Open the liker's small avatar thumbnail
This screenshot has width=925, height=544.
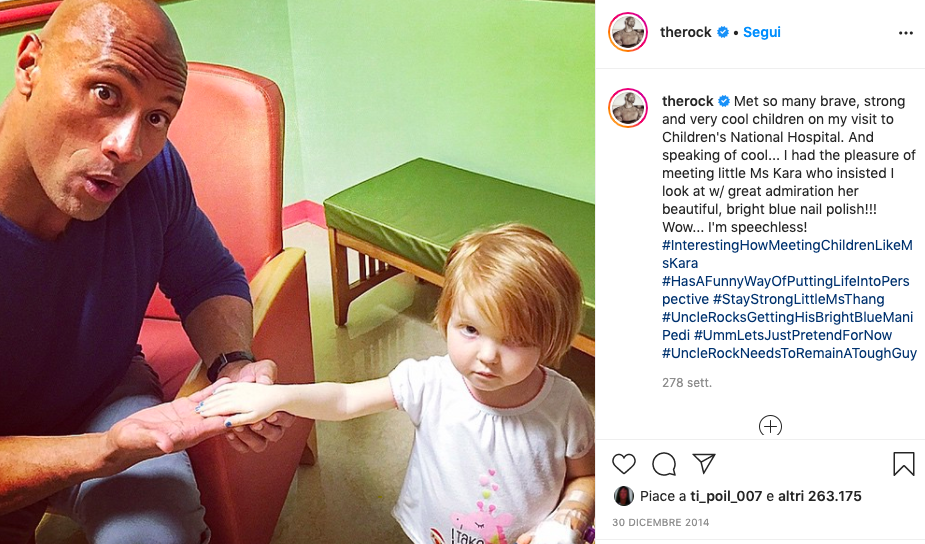coord(624,496)
